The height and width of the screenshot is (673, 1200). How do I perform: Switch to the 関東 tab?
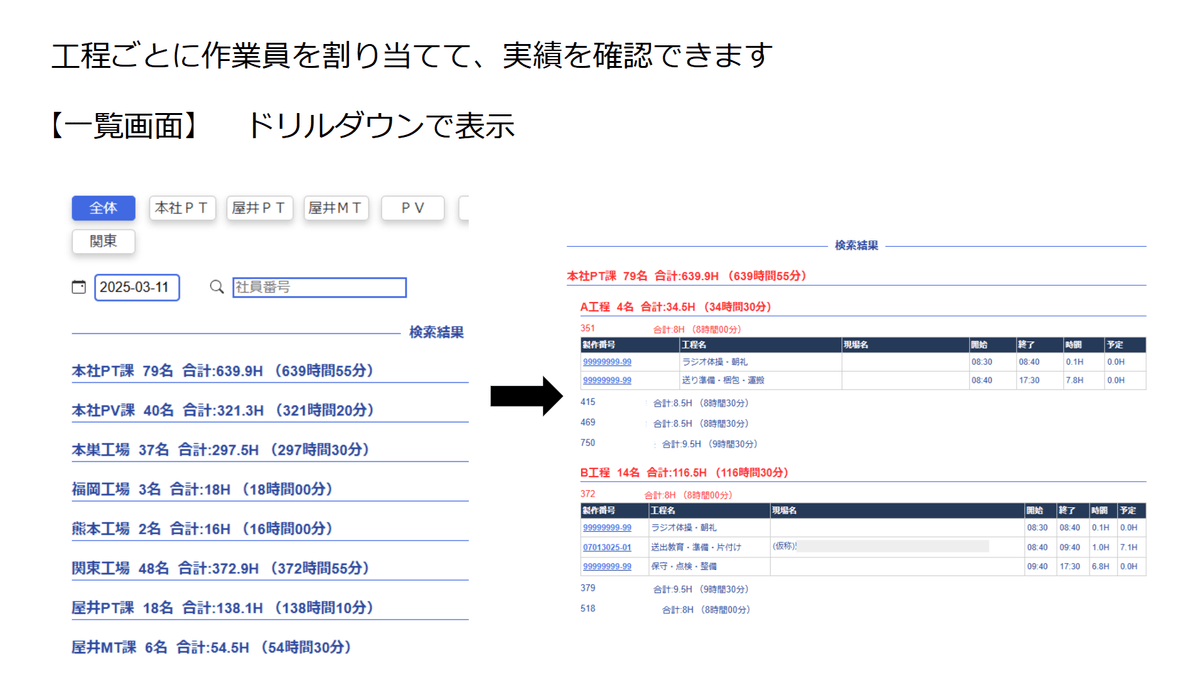coord(103,241)
